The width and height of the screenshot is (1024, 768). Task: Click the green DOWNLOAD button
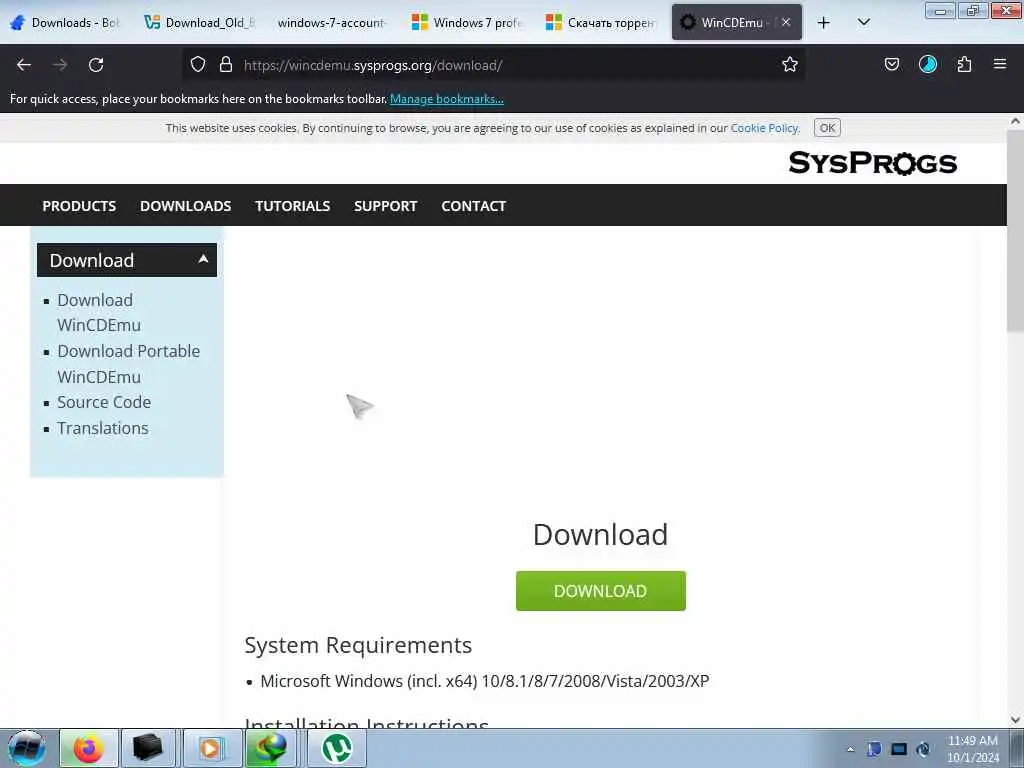click(600, 591)
